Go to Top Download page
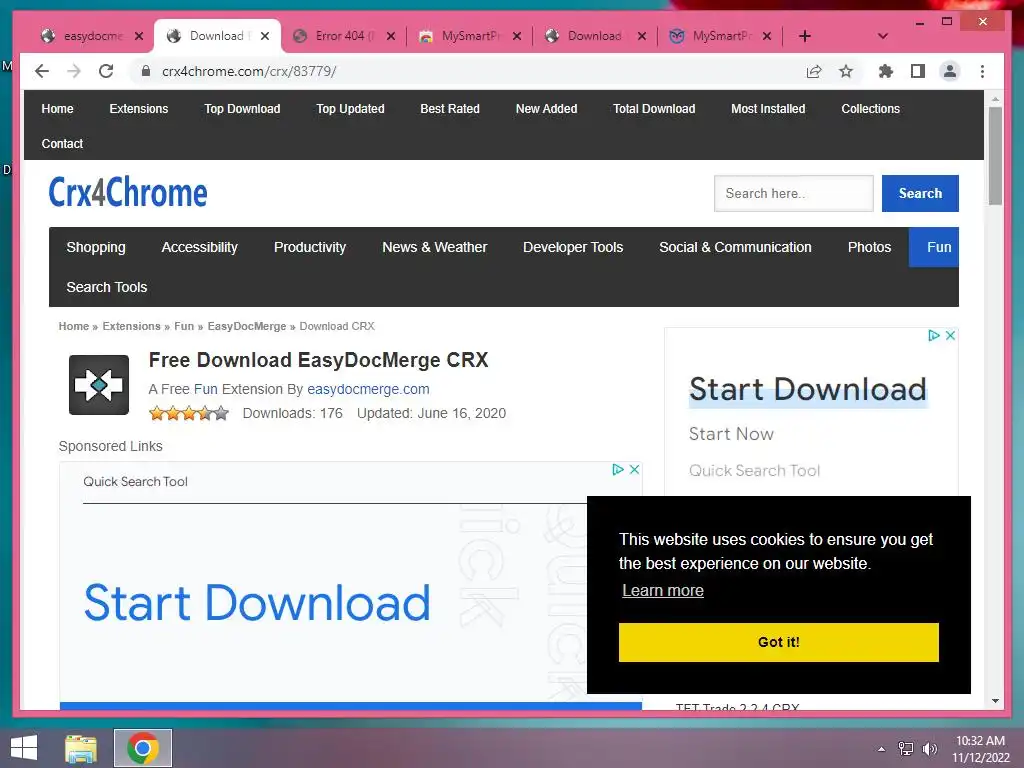 click(242, 108)
